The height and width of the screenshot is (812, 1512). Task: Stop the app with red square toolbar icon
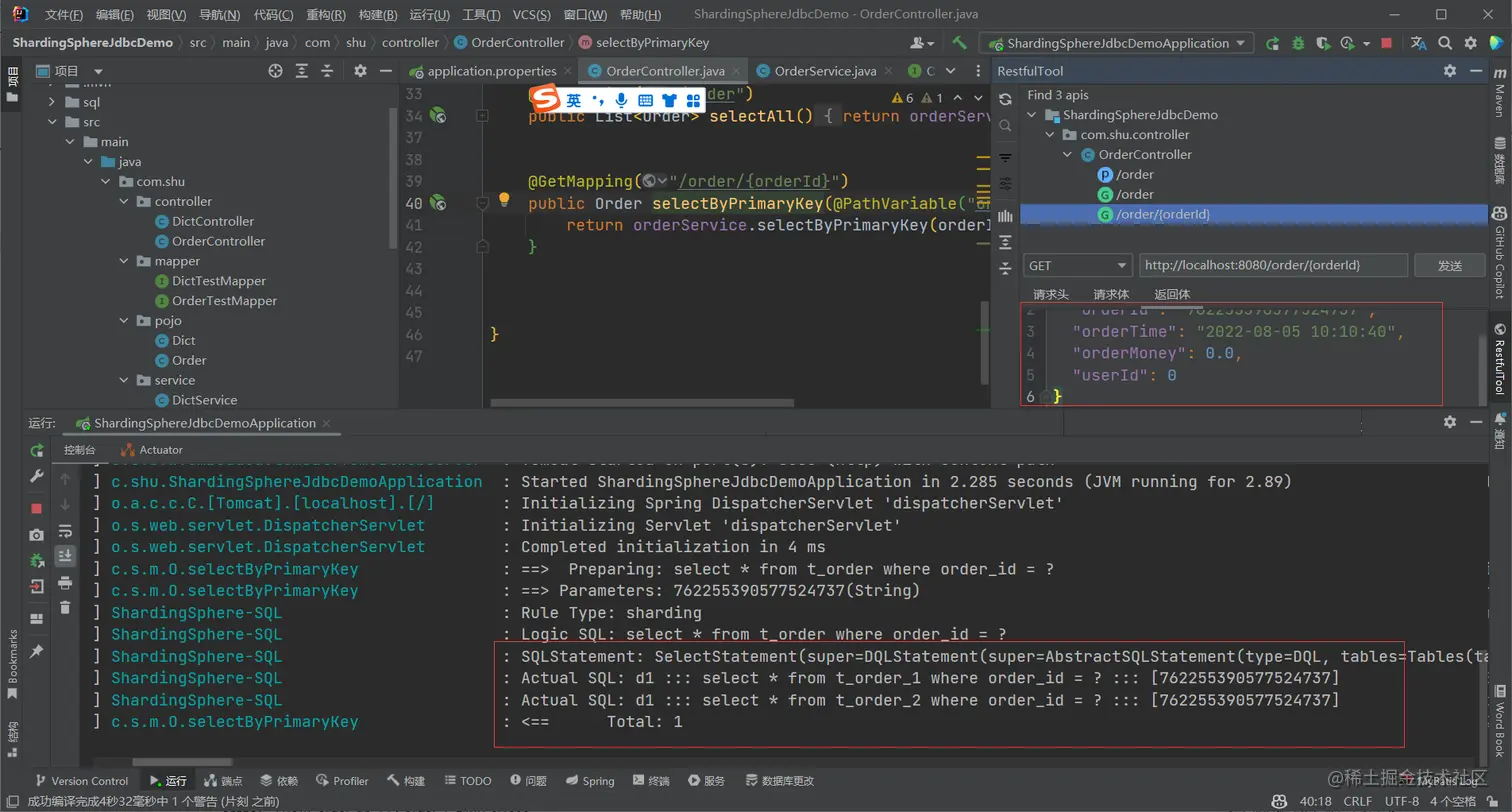click(x=1386, y=43)
